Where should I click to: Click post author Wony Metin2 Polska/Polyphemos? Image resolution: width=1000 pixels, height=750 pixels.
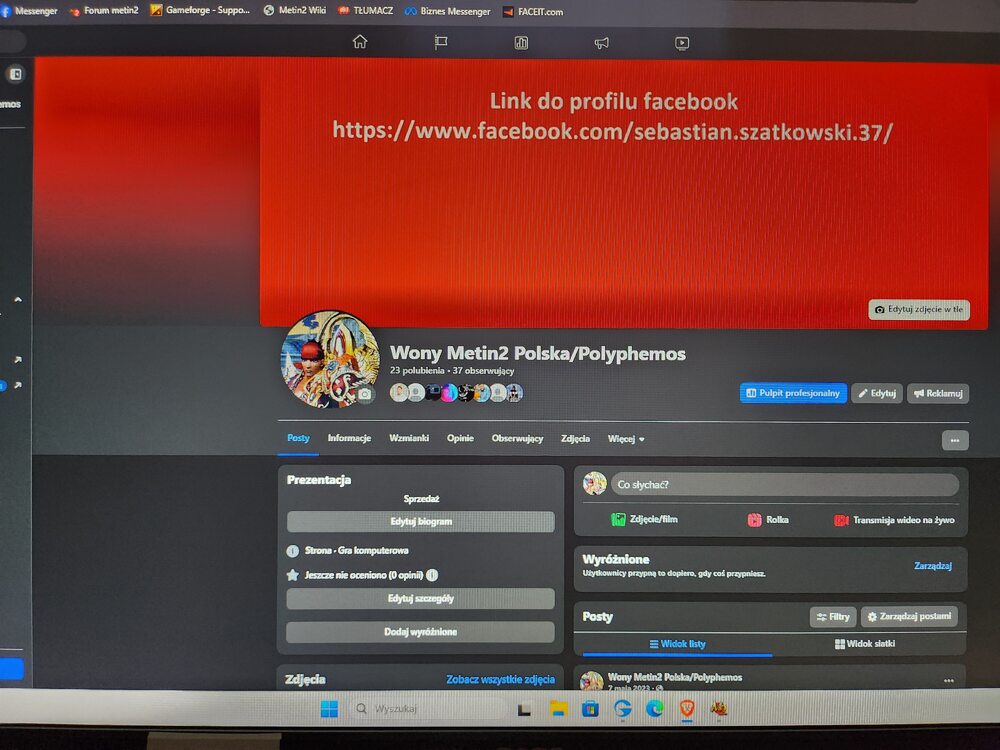[674, 677]
